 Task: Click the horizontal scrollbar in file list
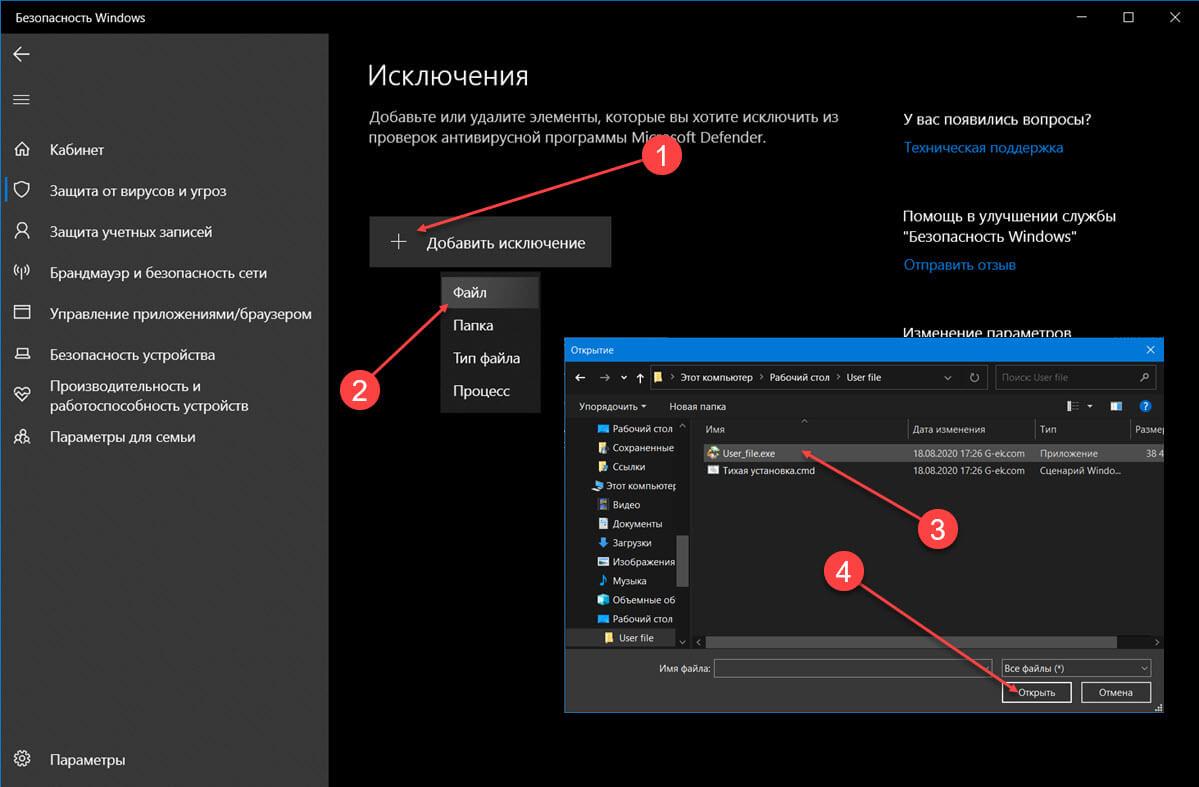[911, 642]
